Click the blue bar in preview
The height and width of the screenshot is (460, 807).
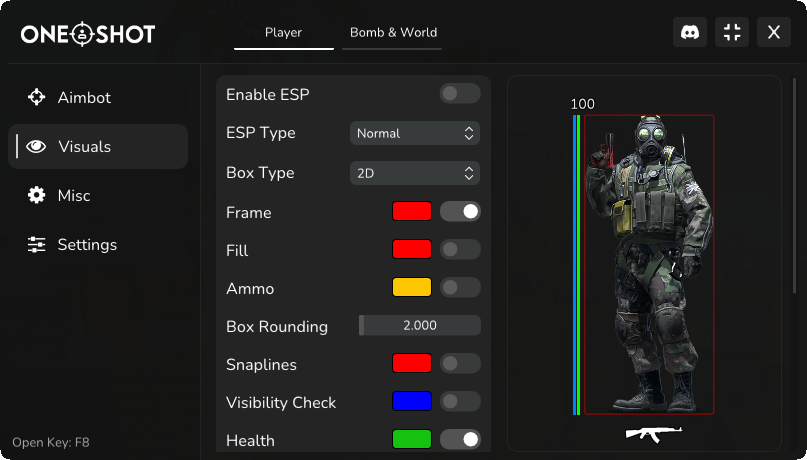[574, 265]
